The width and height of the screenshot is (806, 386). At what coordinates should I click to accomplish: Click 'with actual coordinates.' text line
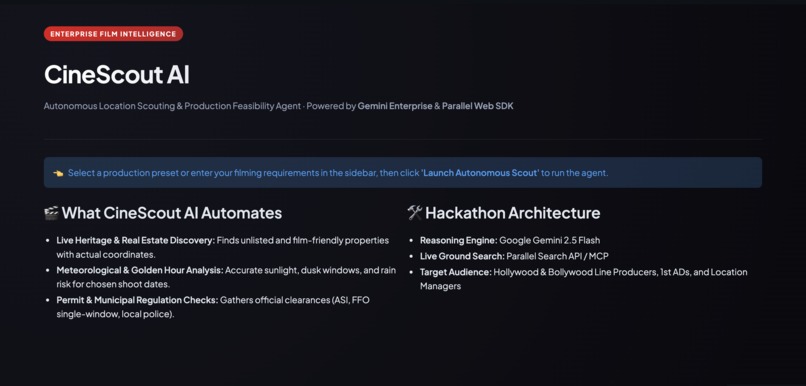tap(106, 254)
